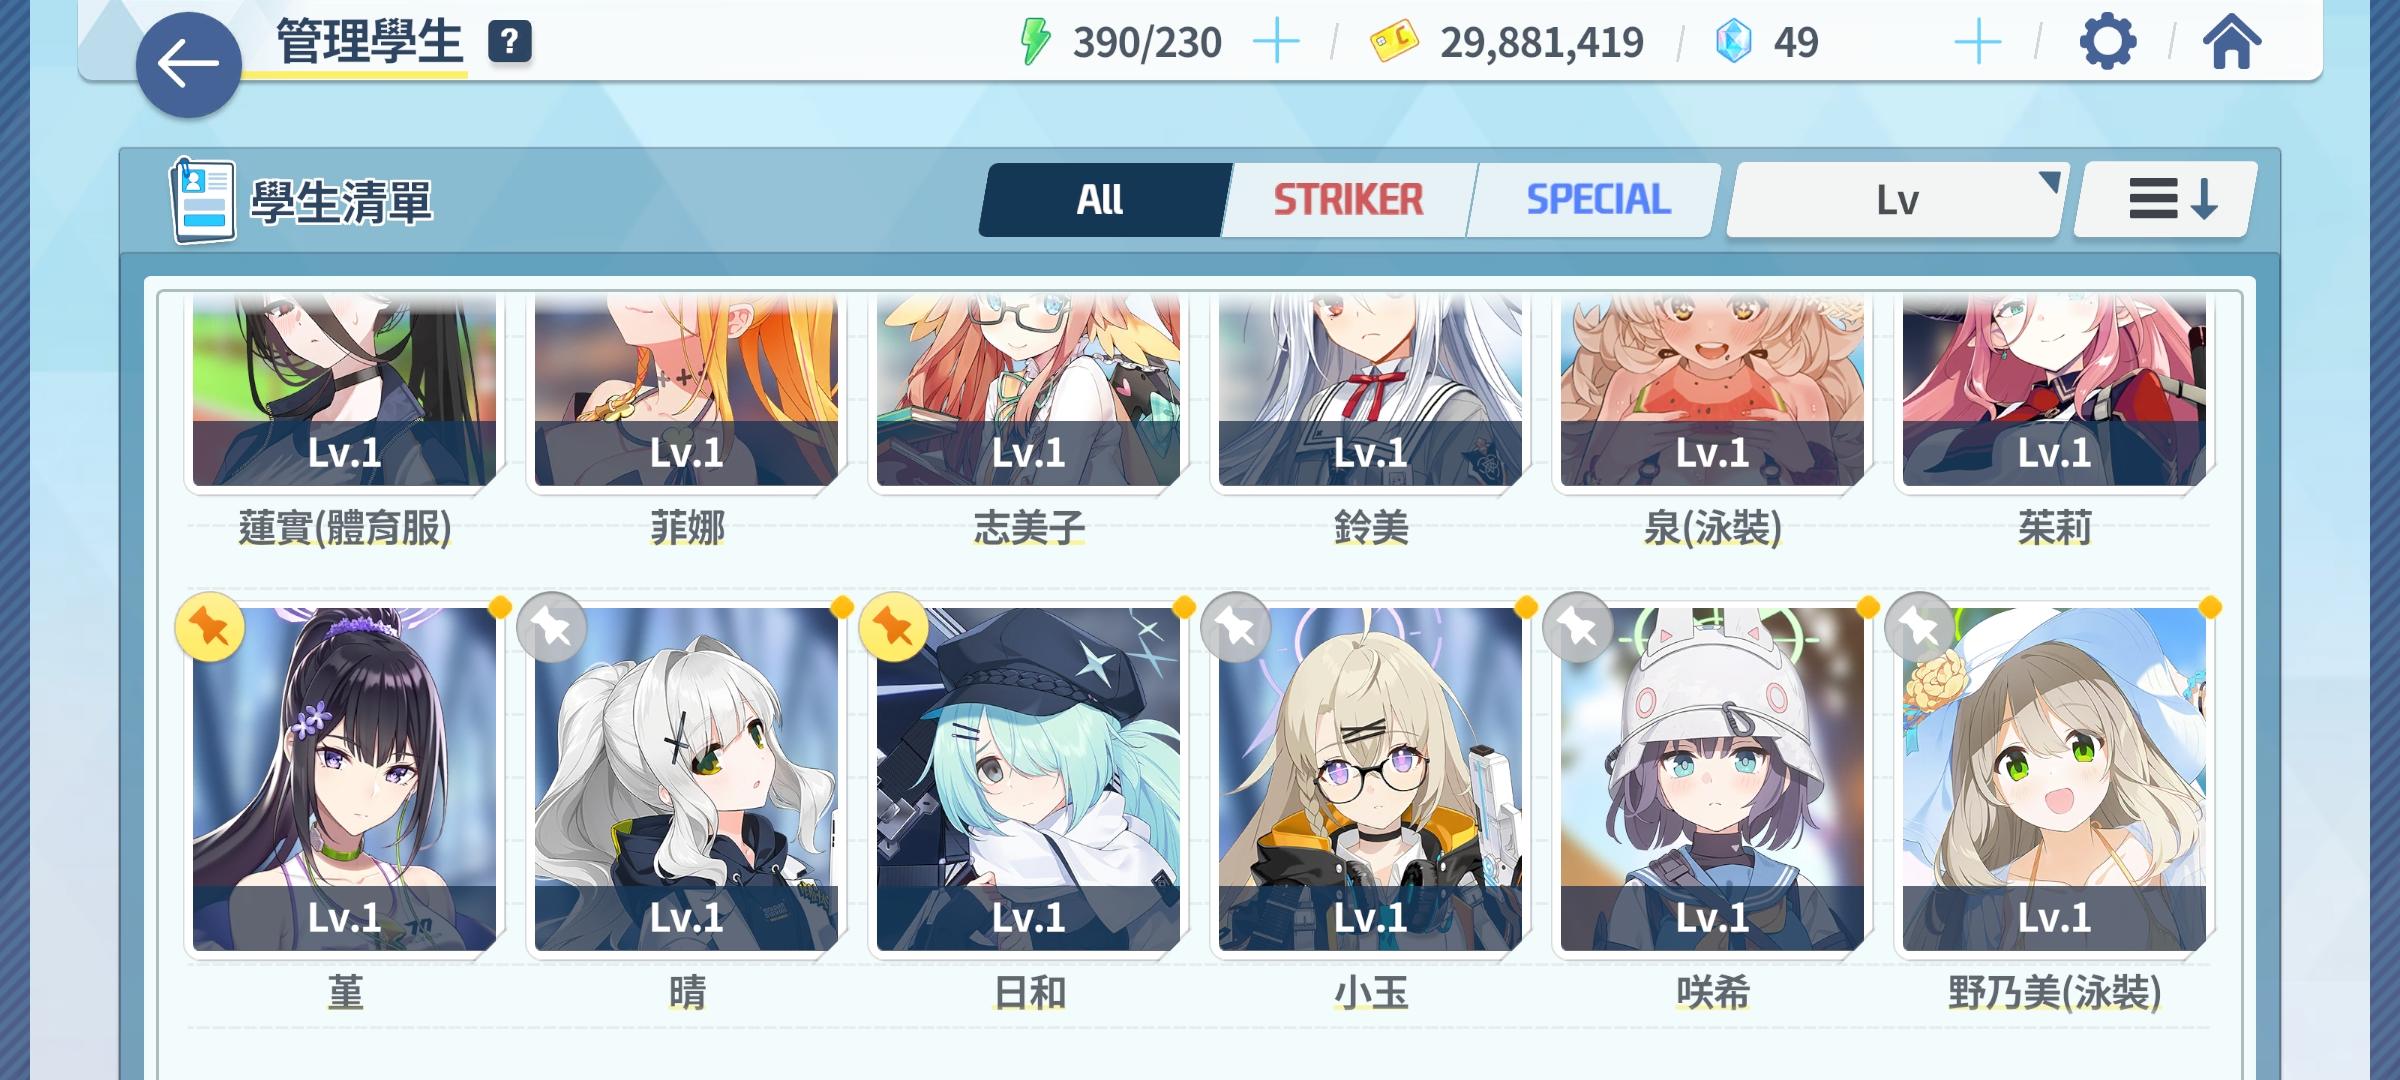Screen dimensions: 2400x1080
Task: Pin 晴 as favorite
Action: [x=552, y=628]
